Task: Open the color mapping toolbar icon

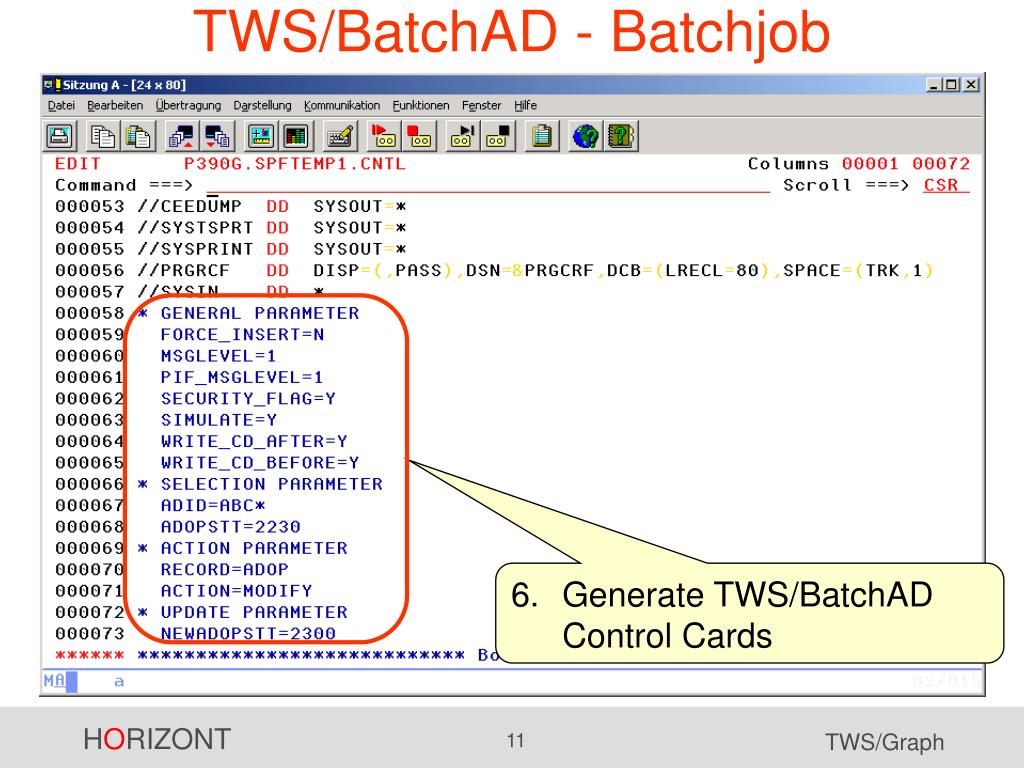Action: [x=295, y=136]
